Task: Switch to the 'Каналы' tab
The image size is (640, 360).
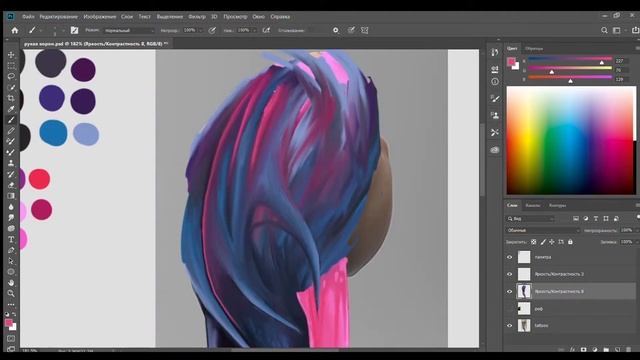Action: (x=533, y=205)
